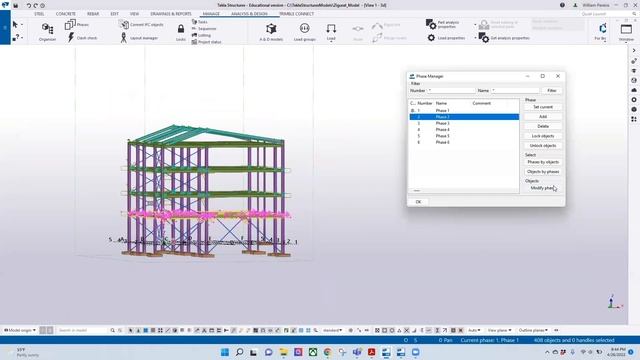The width and height of the screenshot is (640, 360).
Task: Click OK in Phase Manager
Action: pos(418,202)
